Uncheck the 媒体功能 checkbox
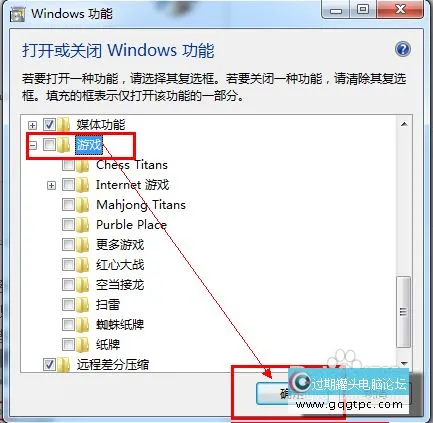This screenshot has height=423, width=433. coord(49,125)
